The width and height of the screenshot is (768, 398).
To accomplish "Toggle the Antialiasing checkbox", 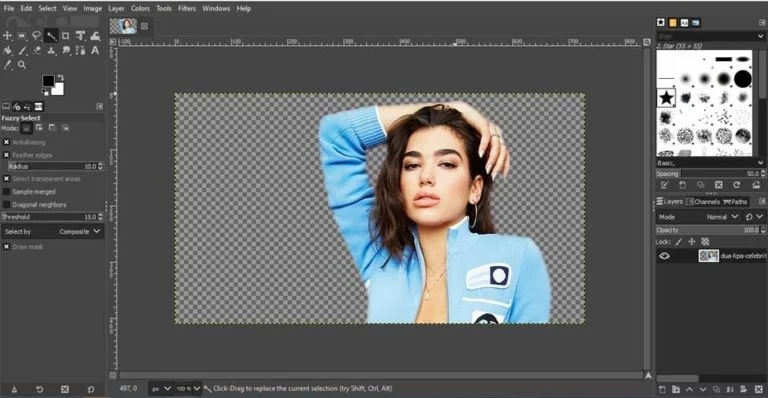I will pyautogui.click(x=6, y=142).
